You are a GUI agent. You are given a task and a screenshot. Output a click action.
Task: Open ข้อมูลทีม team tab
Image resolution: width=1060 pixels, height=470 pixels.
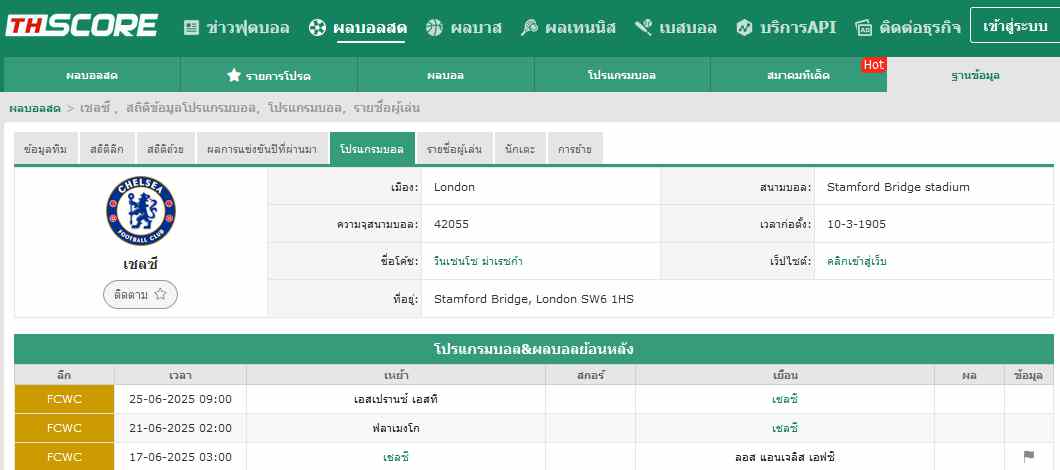(45, 149)
